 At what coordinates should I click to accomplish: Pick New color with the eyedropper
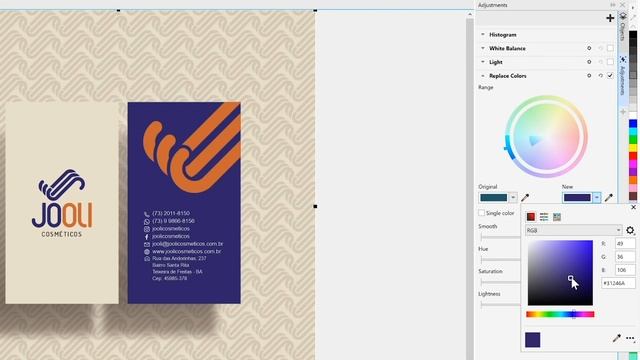coord(609,198)
